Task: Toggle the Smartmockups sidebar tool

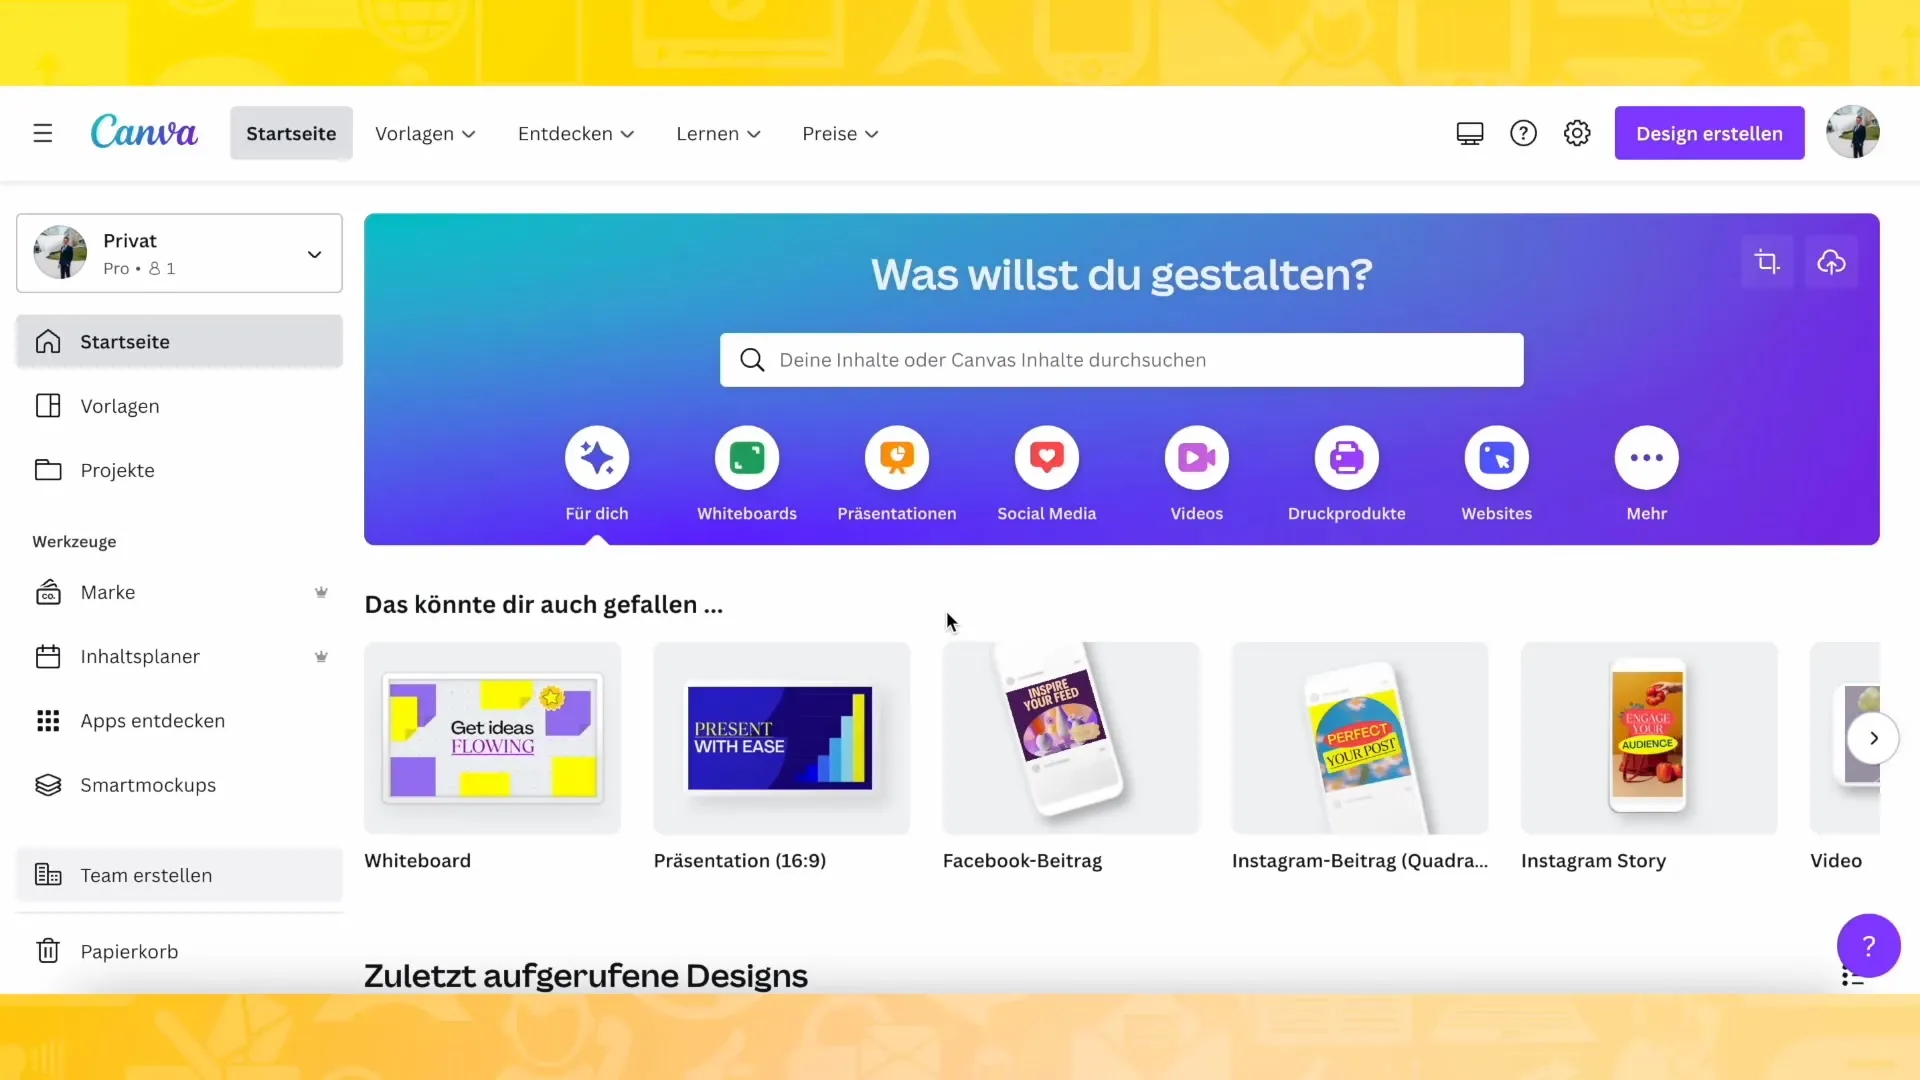Action: tap(148, 785)
